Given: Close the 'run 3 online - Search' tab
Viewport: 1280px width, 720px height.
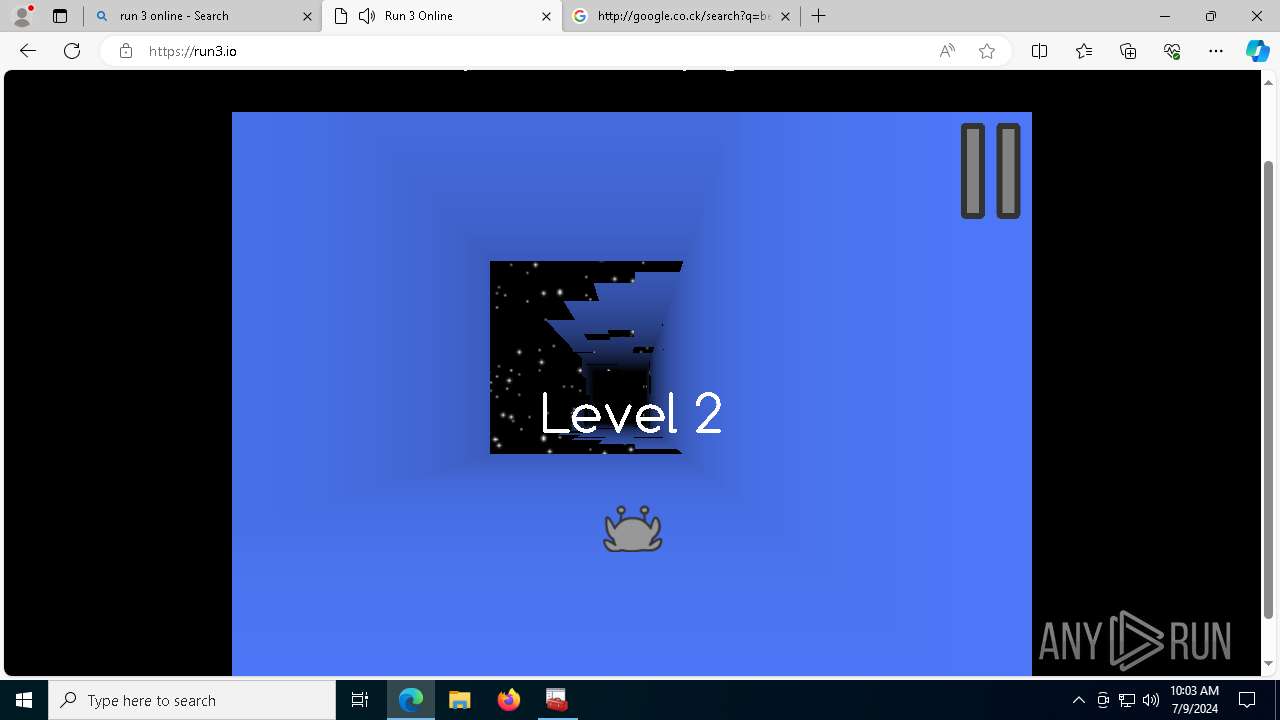Looking at the screenshot, I should pyautogui.click(x=307, y=16).
